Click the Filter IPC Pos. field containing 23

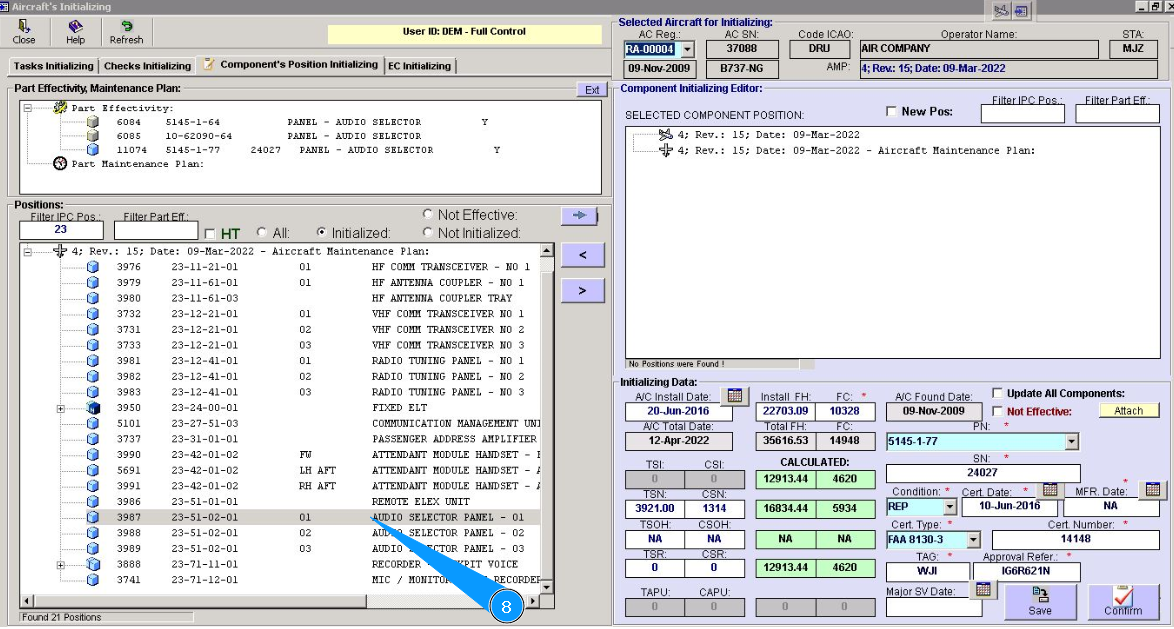pyautogui.click(x=62, y=230)
